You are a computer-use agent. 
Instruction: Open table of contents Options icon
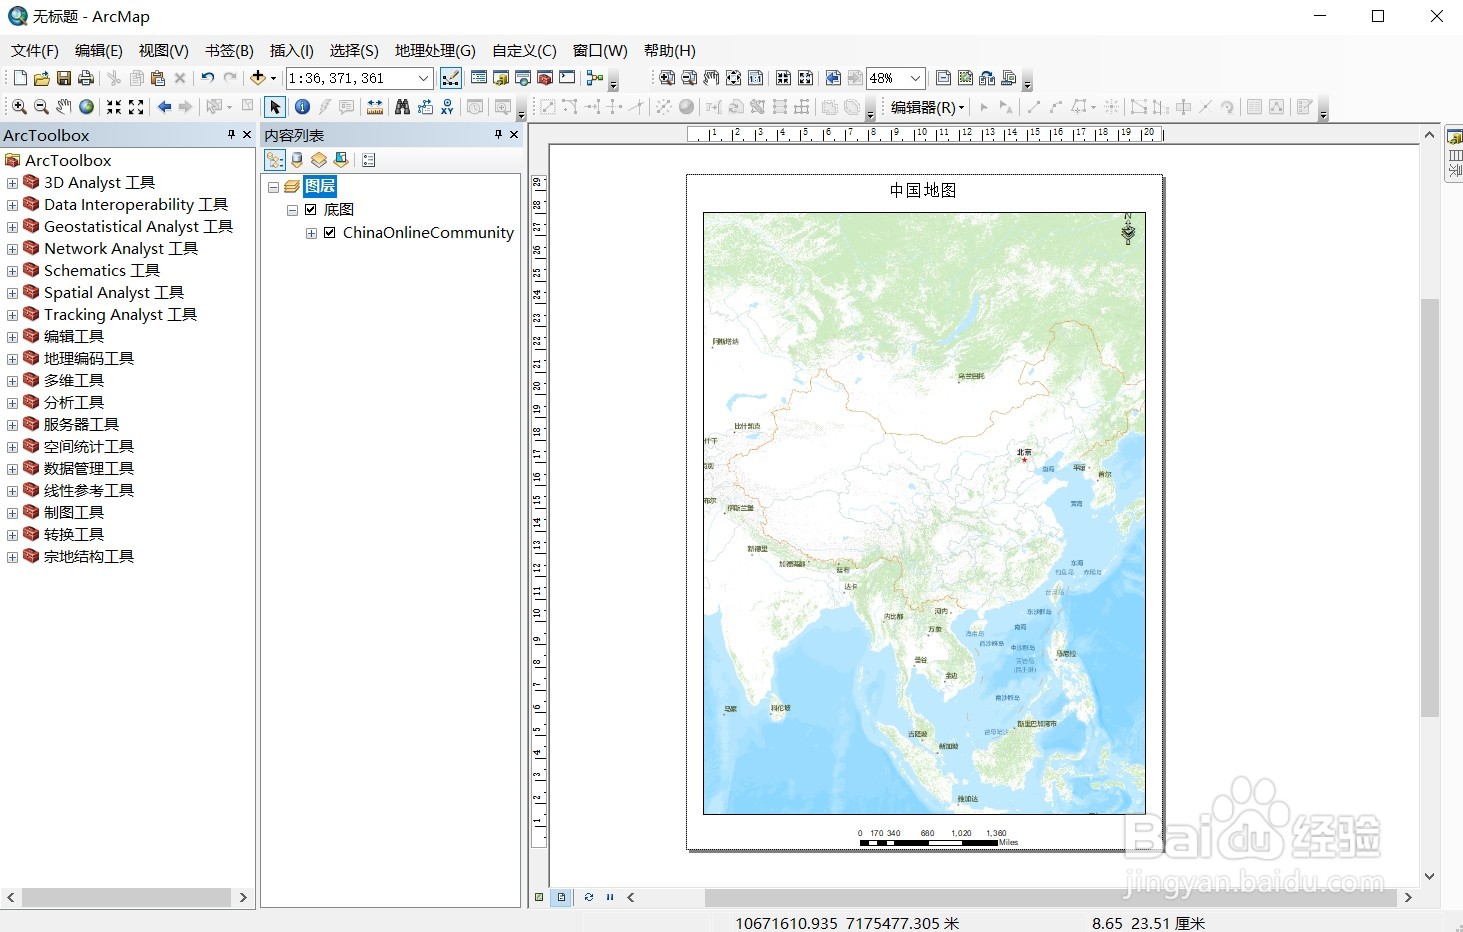click(x=369, y=160)
